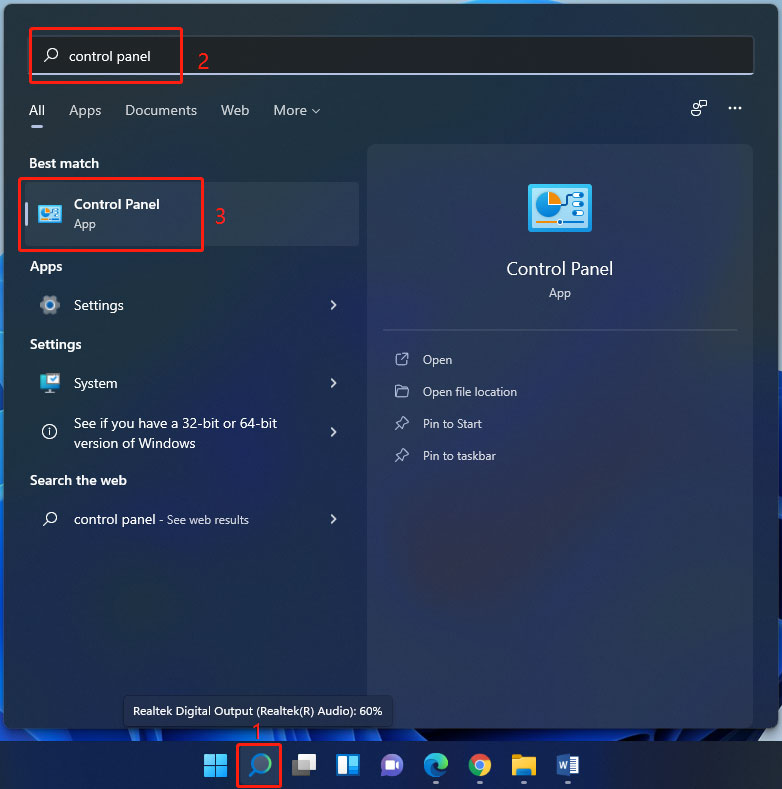Switch to the Apps filter tab

[x=85, y=110]
